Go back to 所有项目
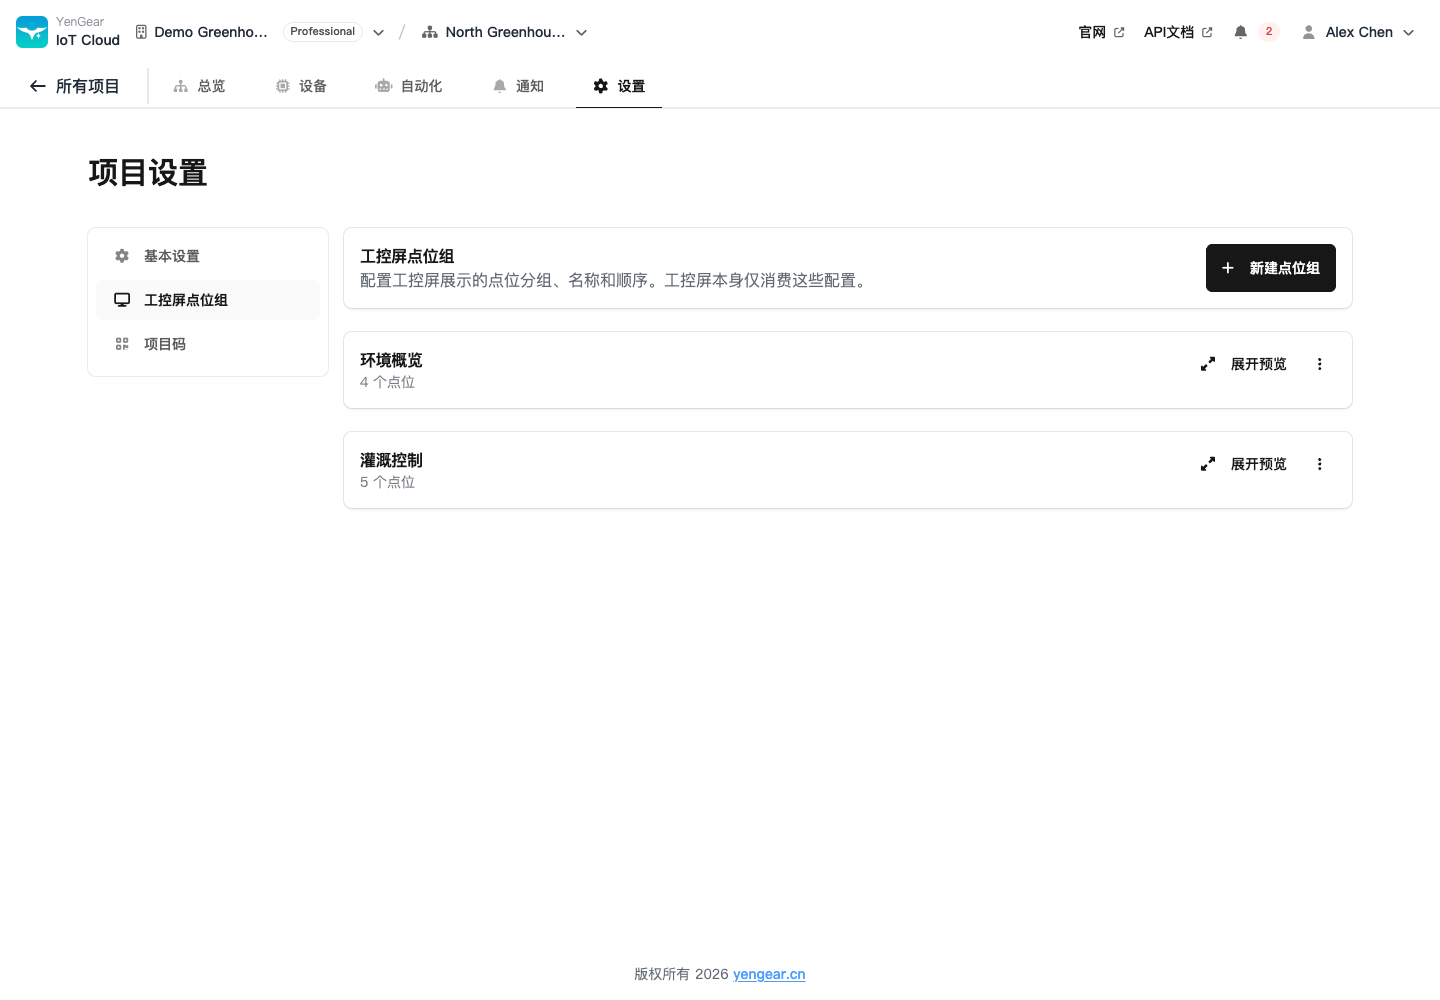This screenshot has height=1000, width=1440. click(x=74, y=86)
